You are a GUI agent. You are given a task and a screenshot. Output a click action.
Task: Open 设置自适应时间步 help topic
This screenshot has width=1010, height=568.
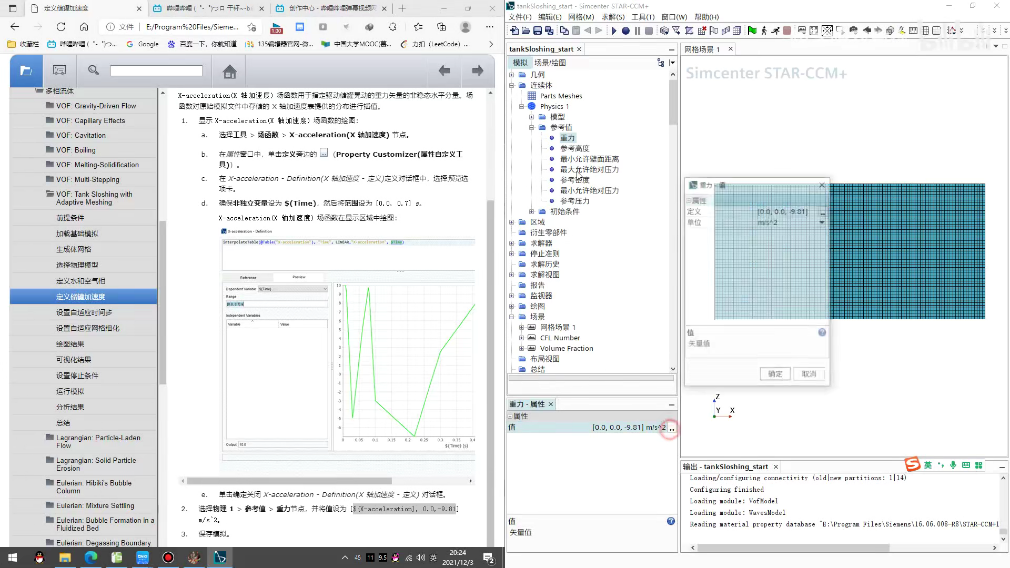click(84, 312)
